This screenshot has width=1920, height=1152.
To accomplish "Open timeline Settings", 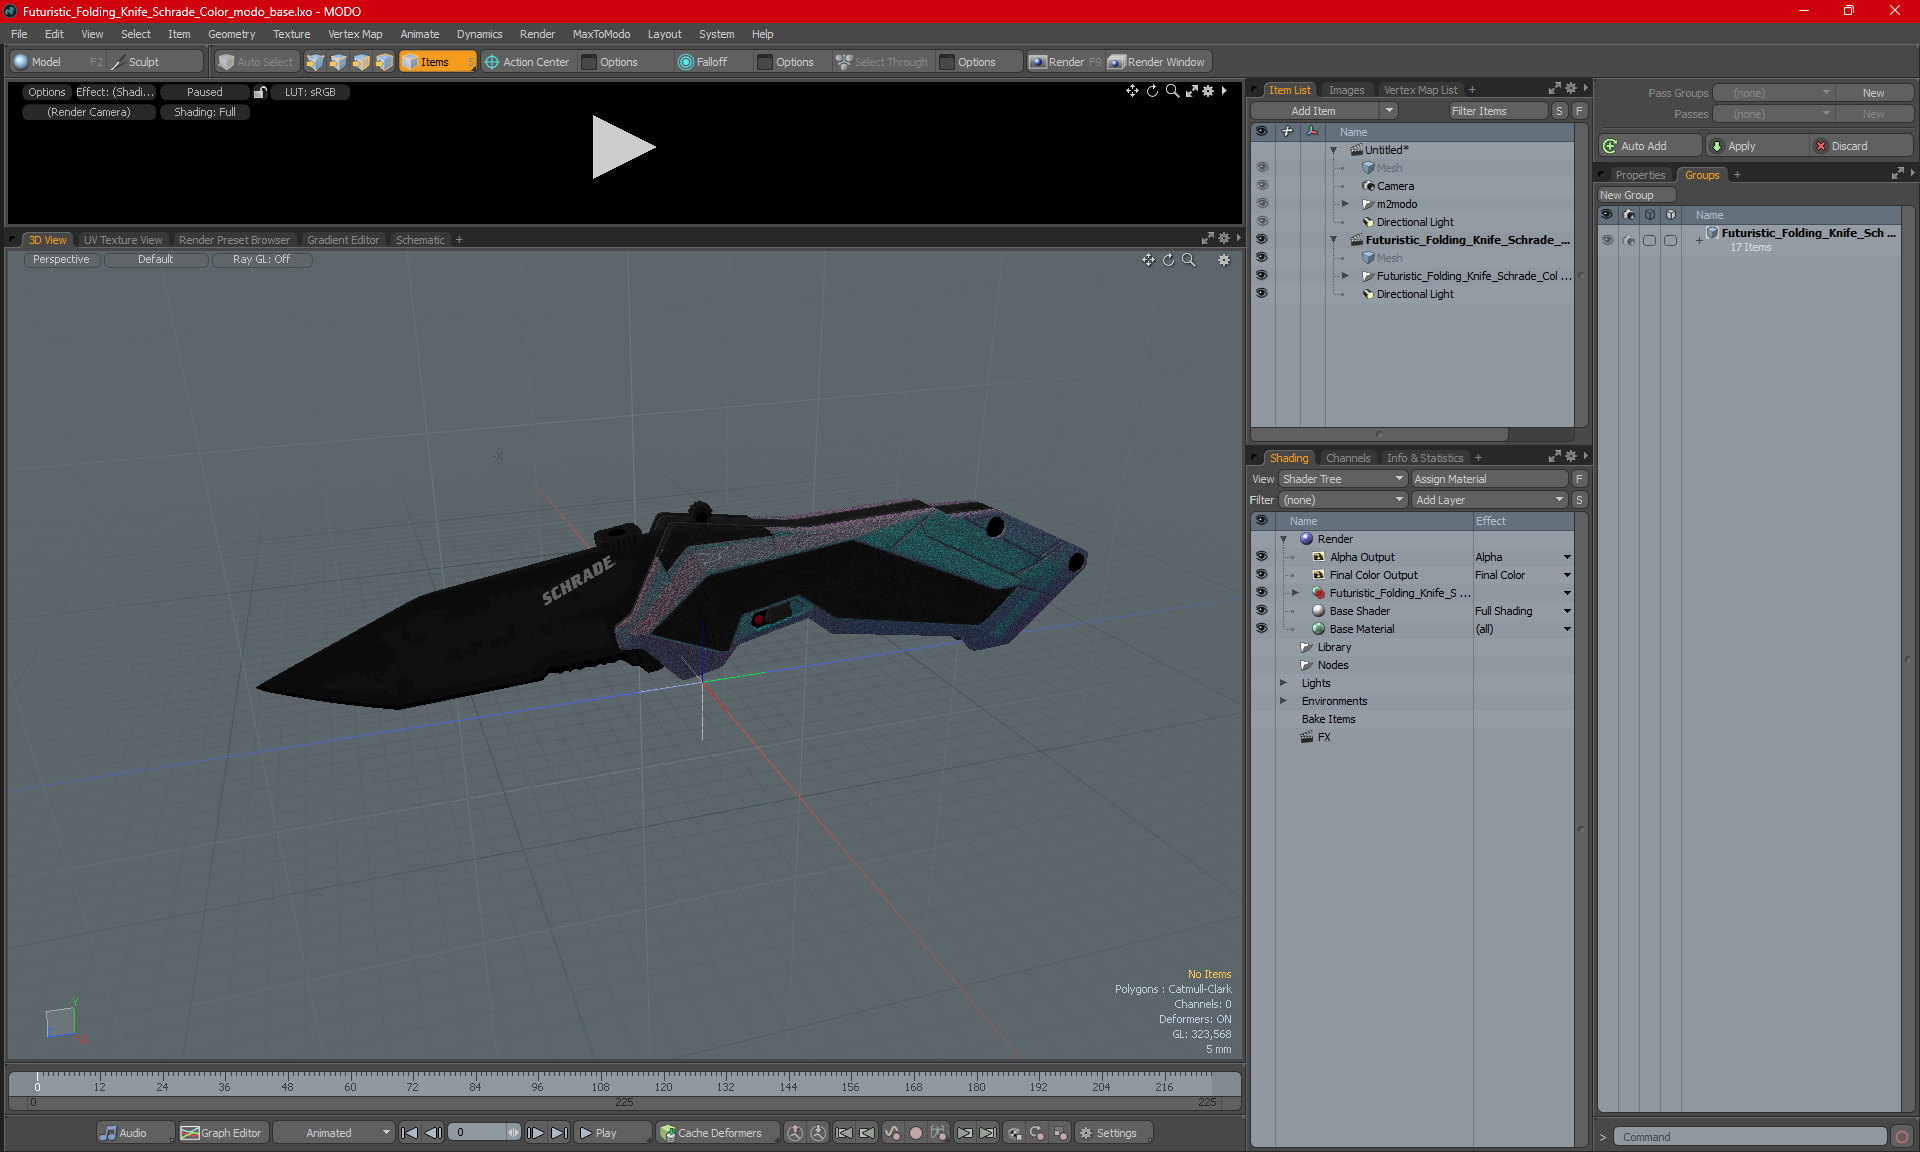I will pos(1113,1133).
